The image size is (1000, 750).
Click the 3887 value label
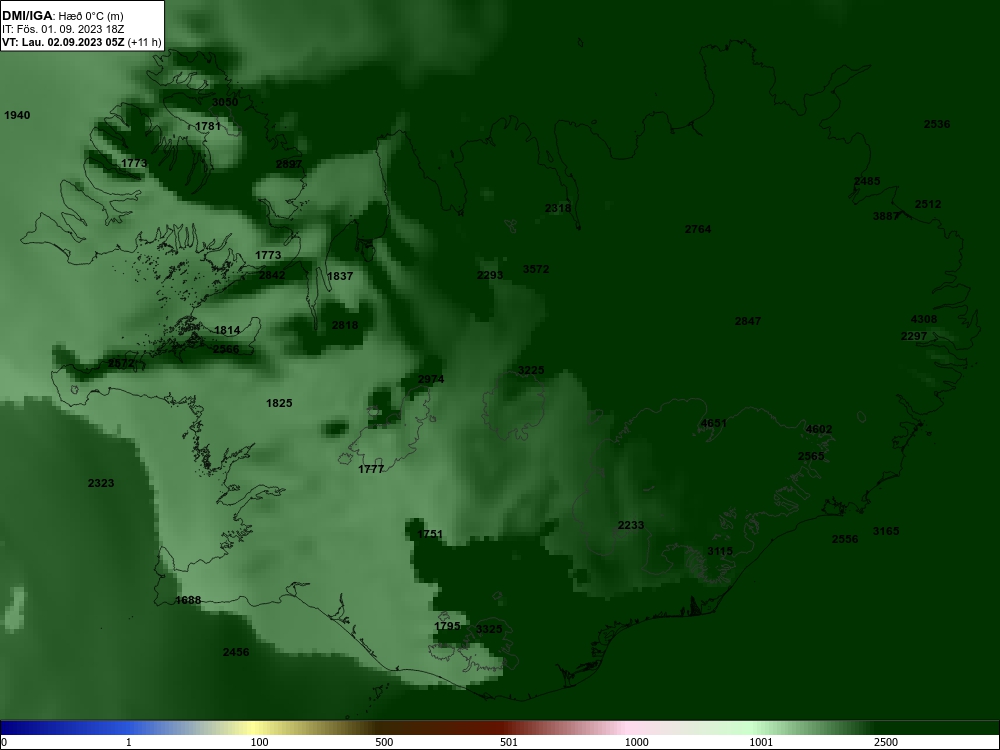click(886, 217)
